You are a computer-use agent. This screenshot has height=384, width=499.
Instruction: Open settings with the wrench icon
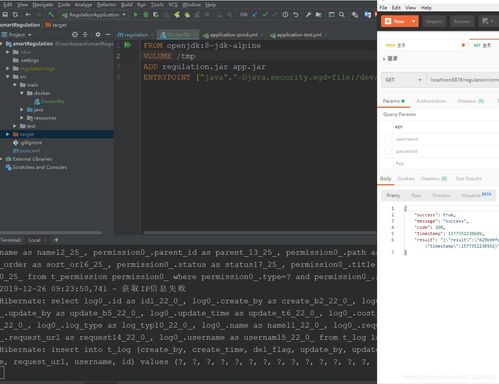(308, 15)
